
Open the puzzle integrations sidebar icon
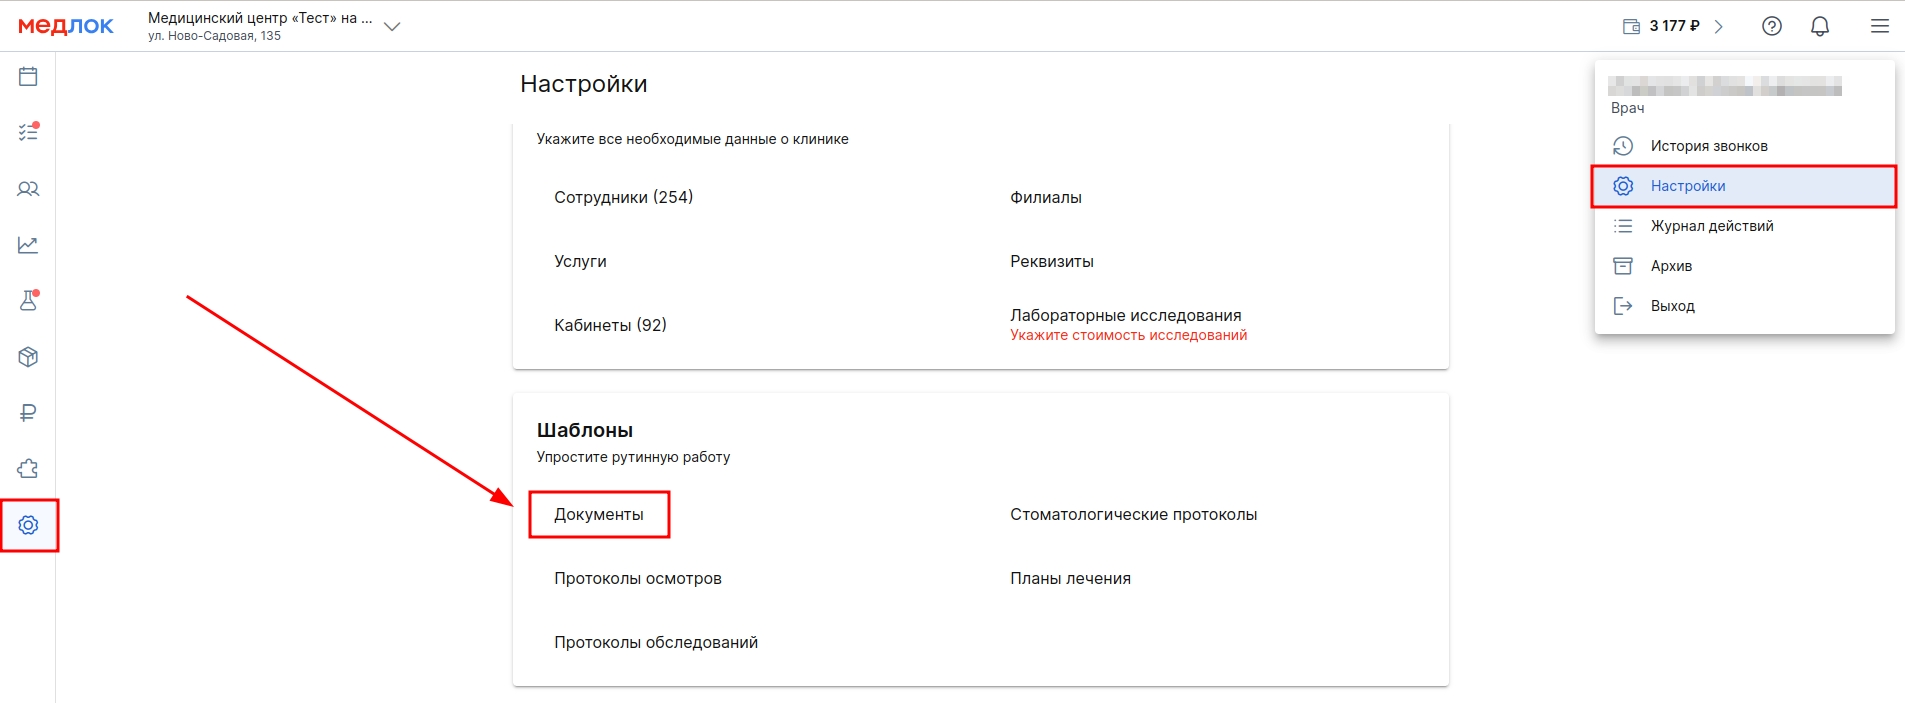click(28, 469)
